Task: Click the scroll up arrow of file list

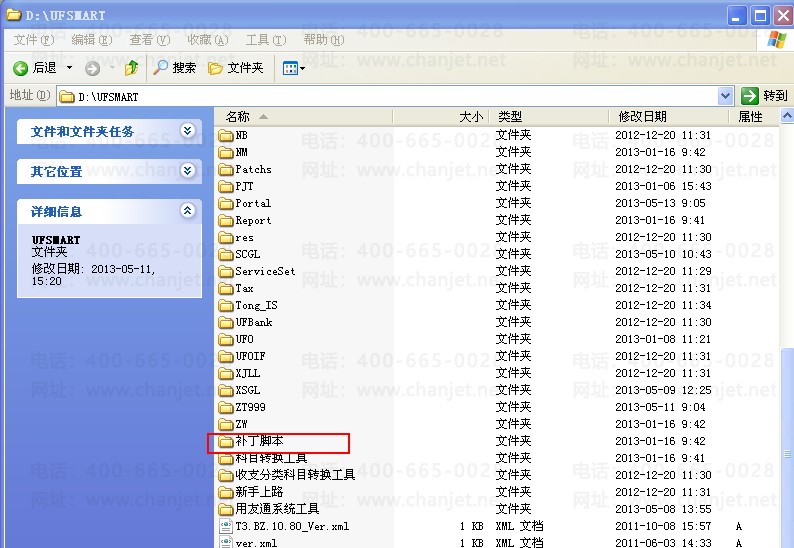Action: [787, 116]
